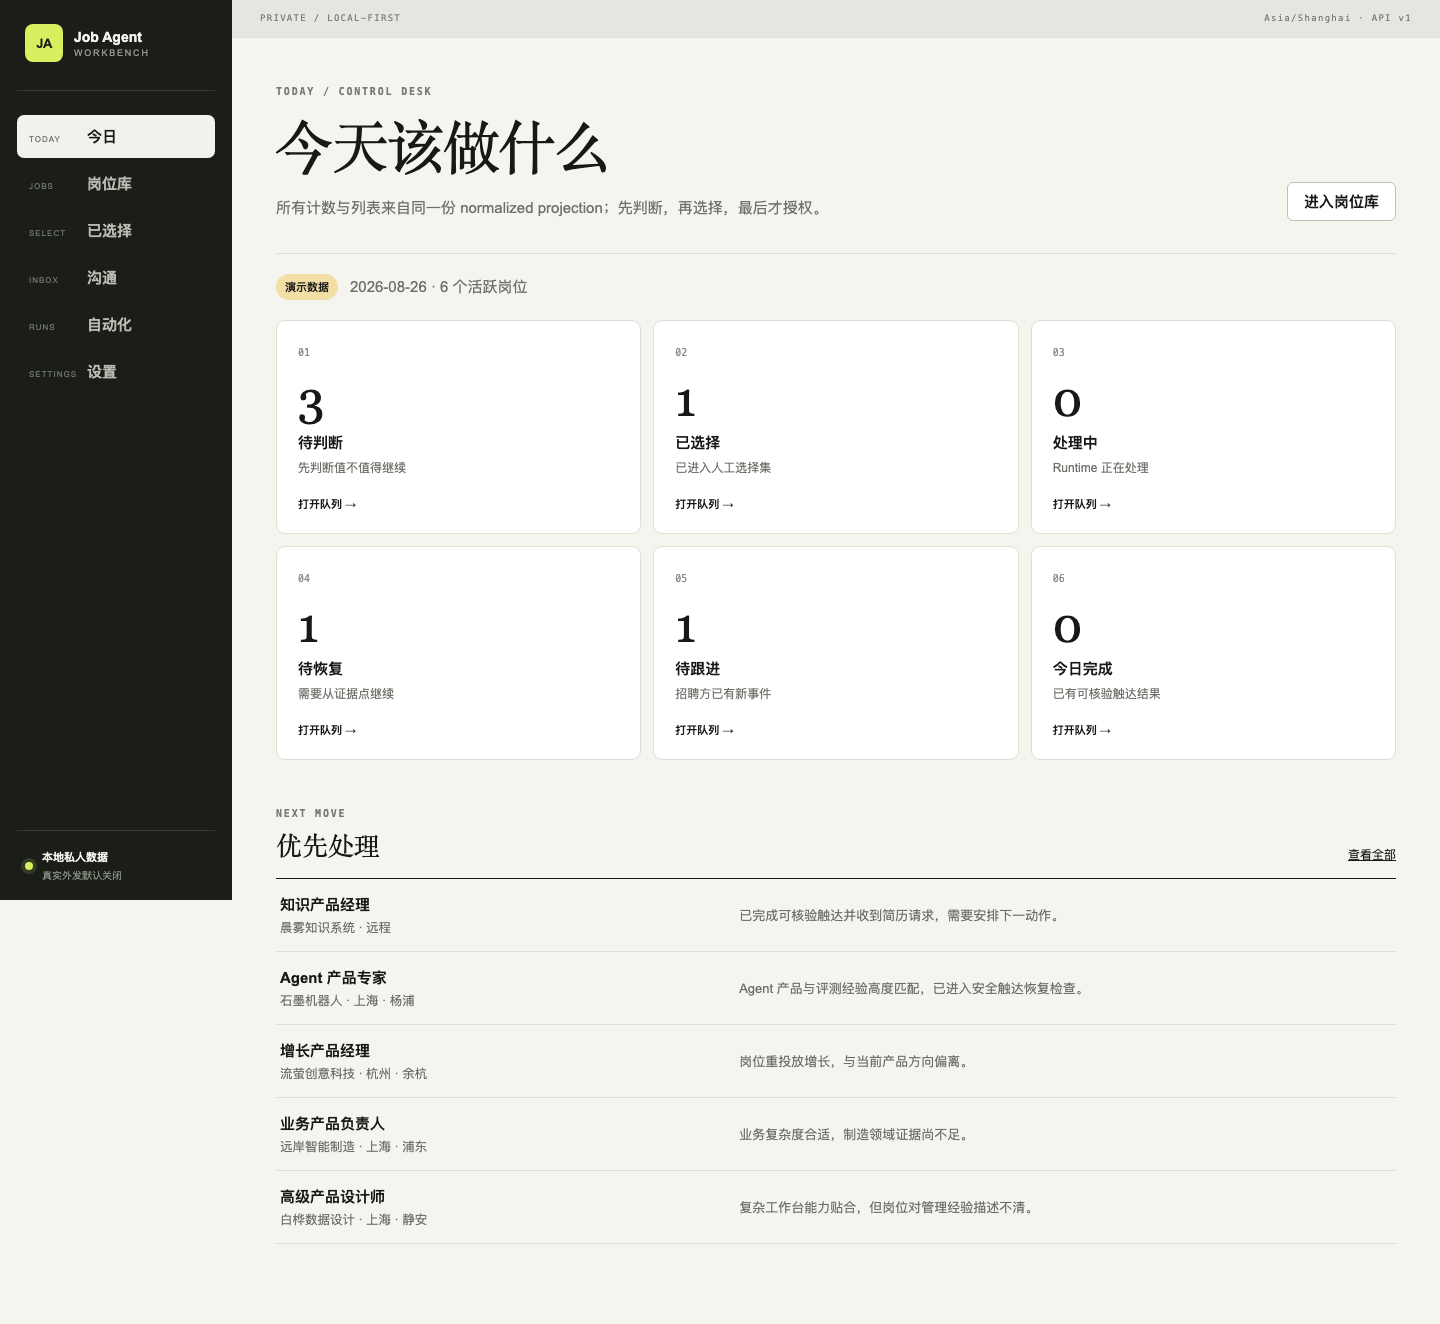The width and height of the screenshot is (1440, 1324).
Task: Click the 查看全部 link
Action: pos(1372,855)
